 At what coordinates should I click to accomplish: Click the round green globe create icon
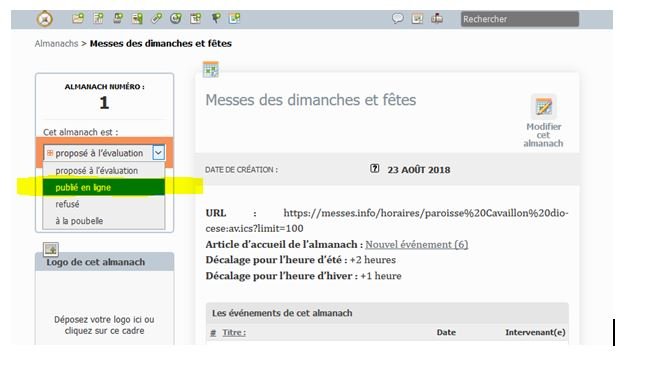[x=176, y=18]
